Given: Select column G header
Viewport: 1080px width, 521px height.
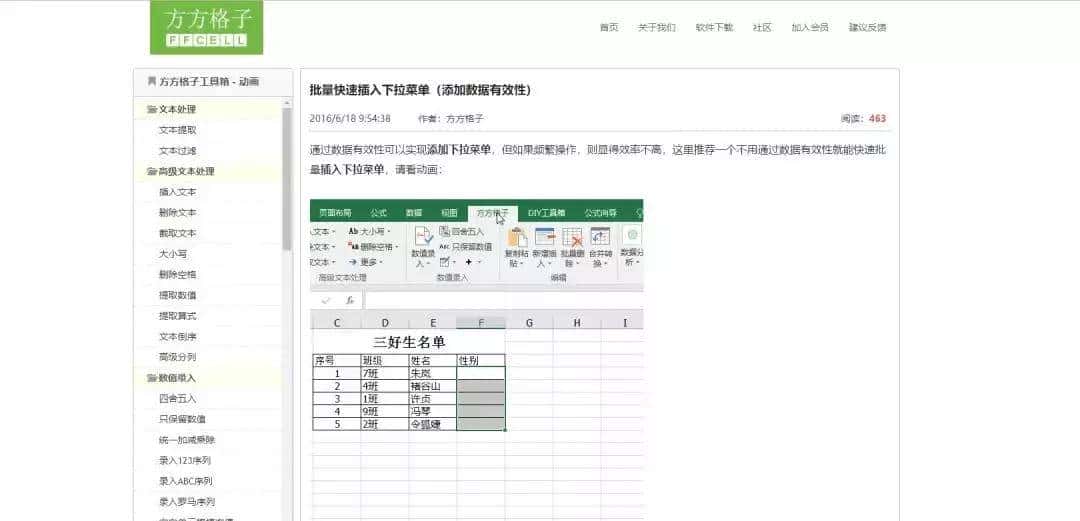Looking at the screenshot, I should point(529,323).
